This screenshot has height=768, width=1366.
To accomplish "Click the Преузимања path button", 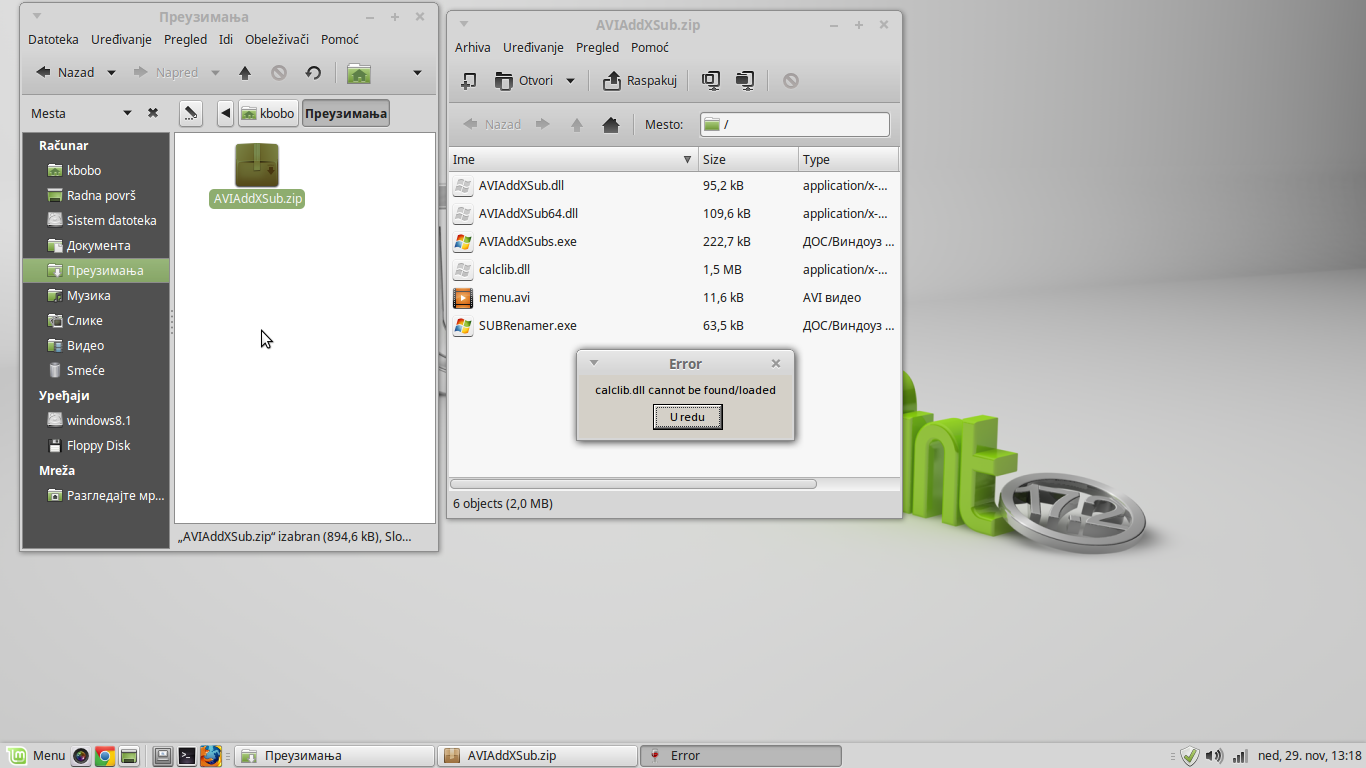I will click(x=346, y=113).
